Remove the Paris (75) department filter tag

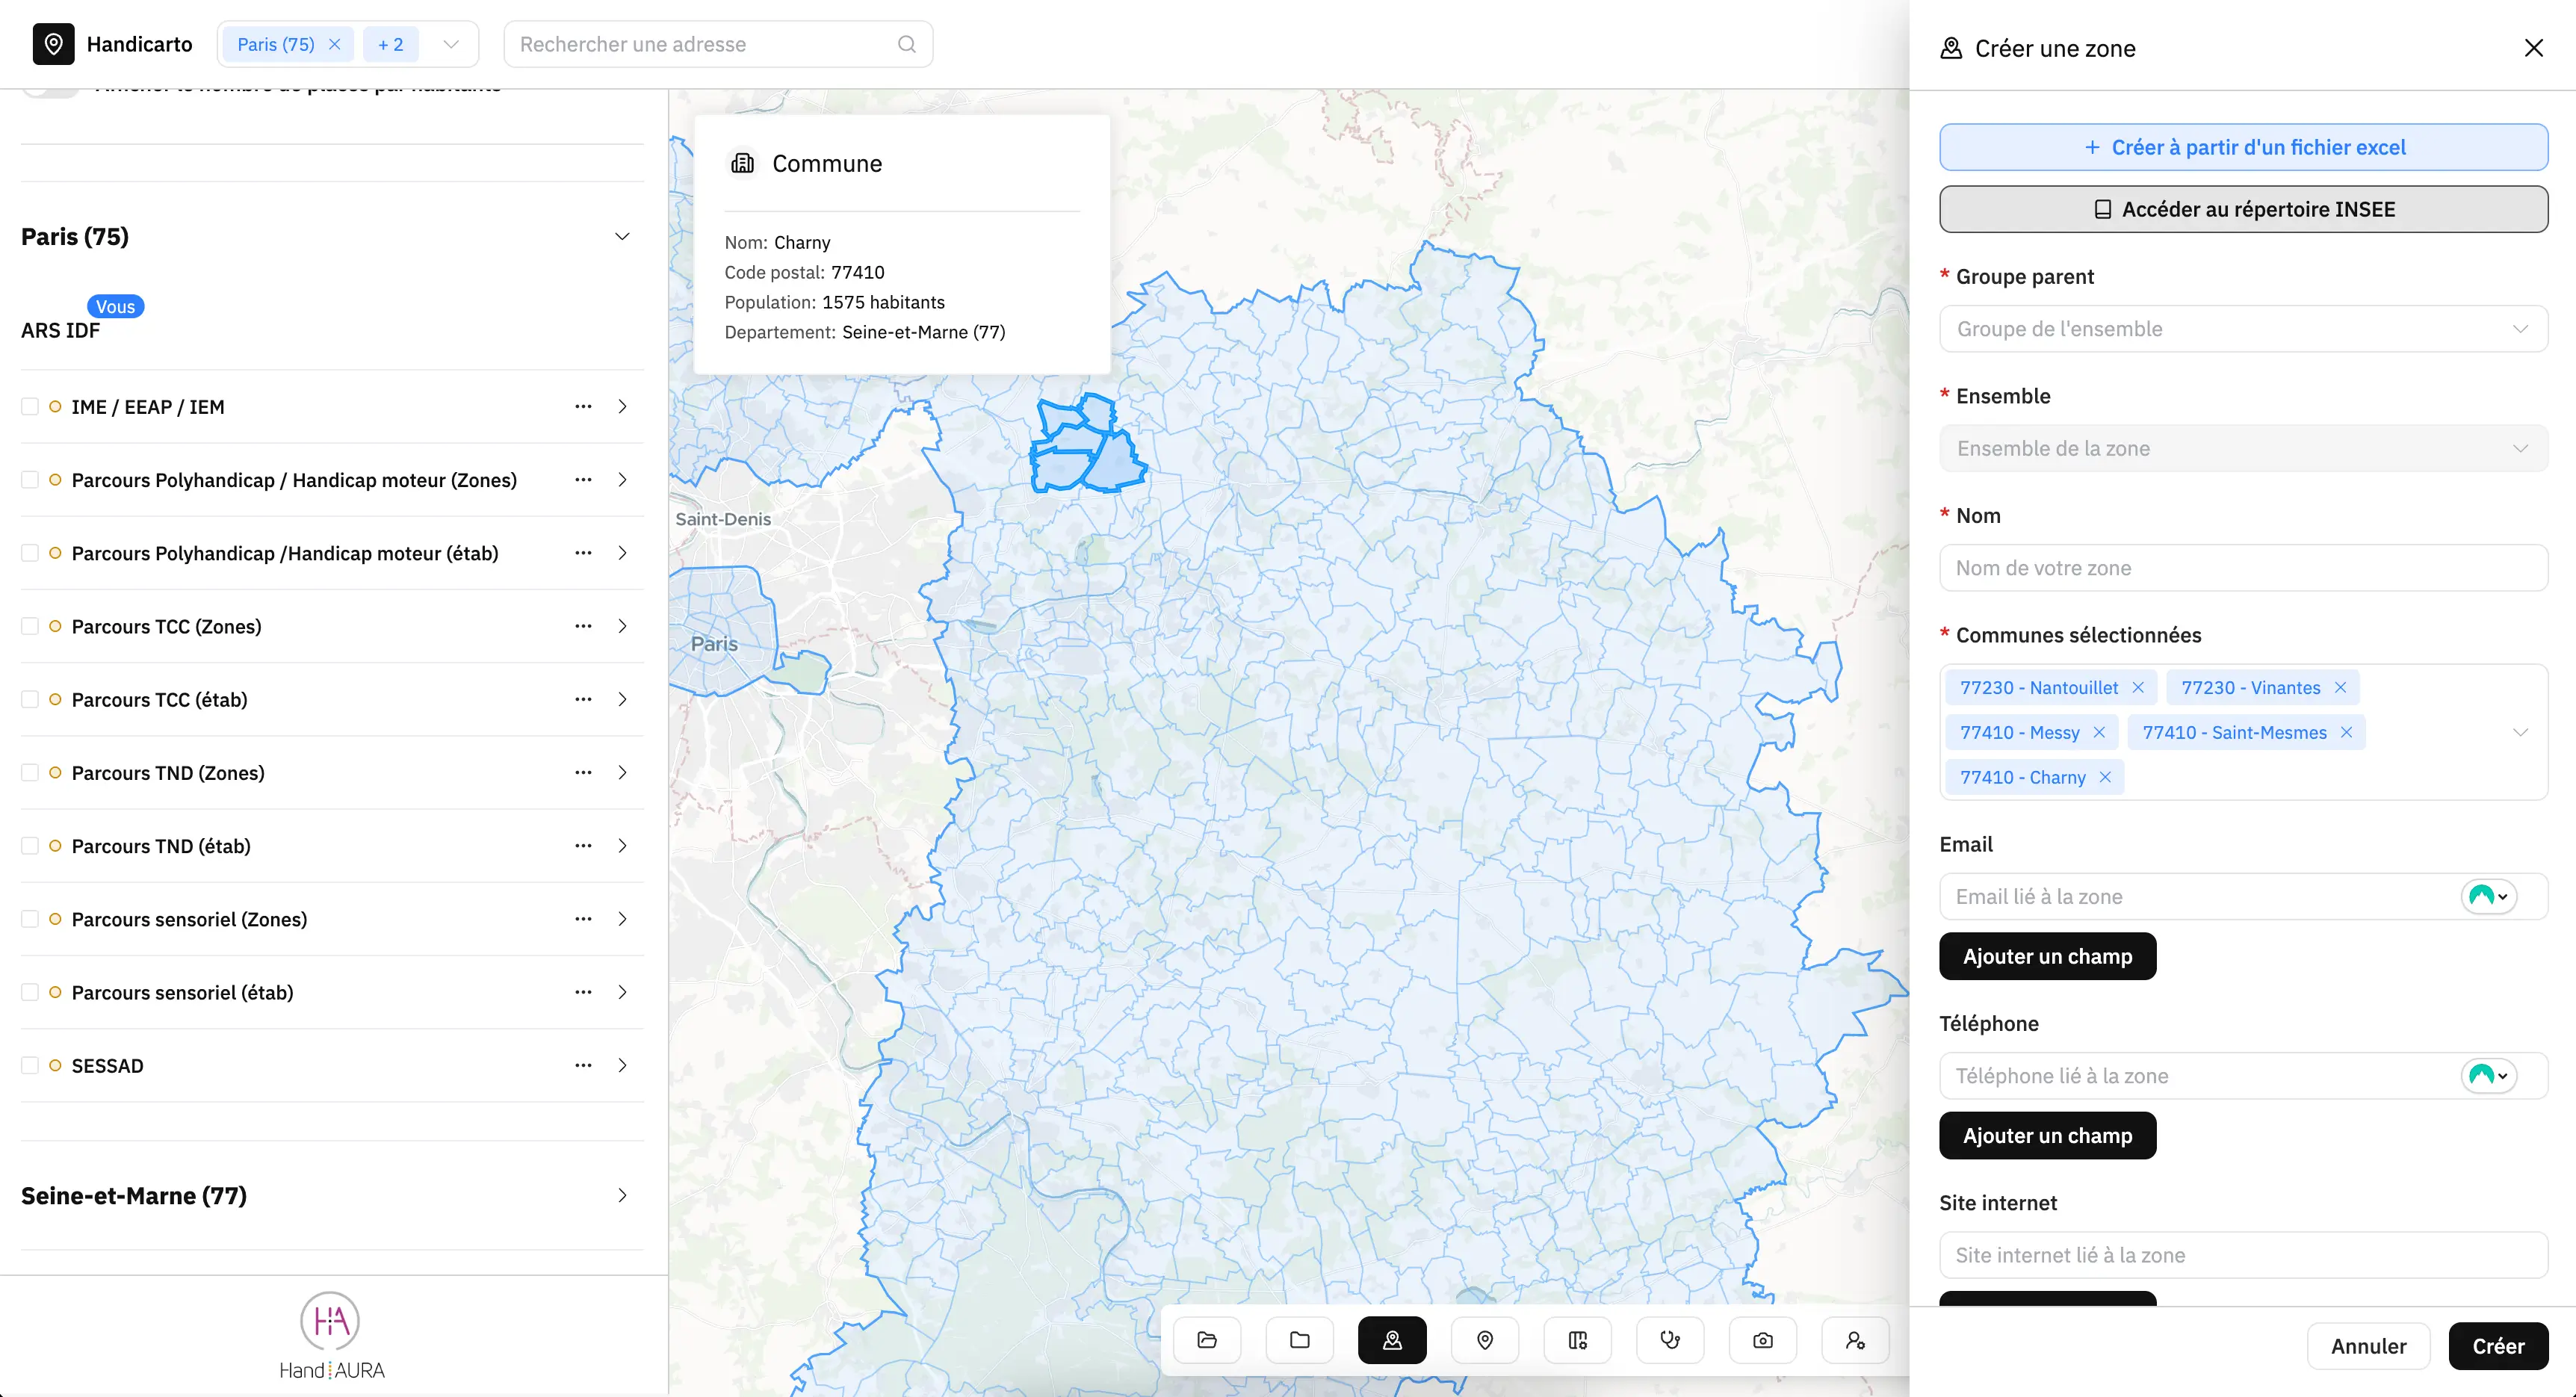pyautogui.click(x=335, y=44)
